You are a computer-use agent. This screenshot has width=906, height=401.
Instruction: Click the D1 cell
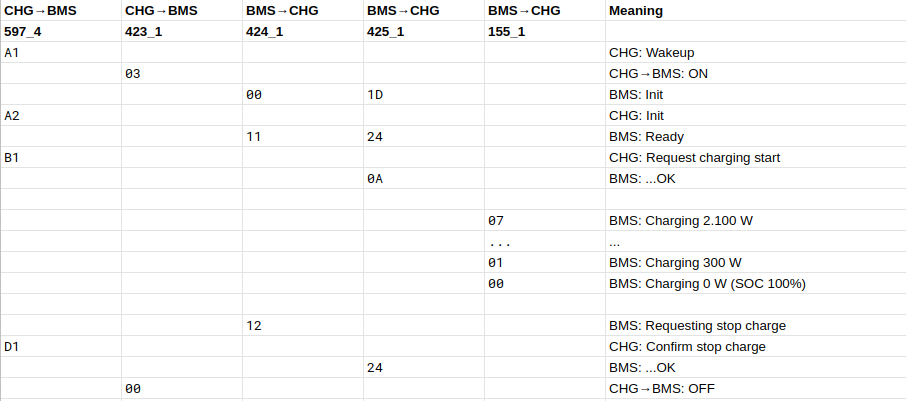[61, 347]
